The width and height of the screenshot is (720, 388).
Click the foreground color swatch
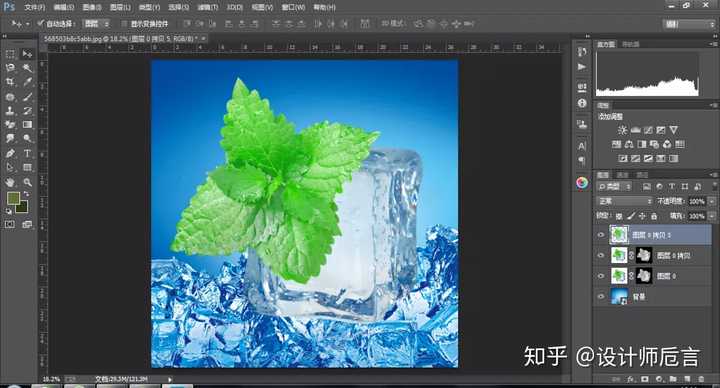13,198
